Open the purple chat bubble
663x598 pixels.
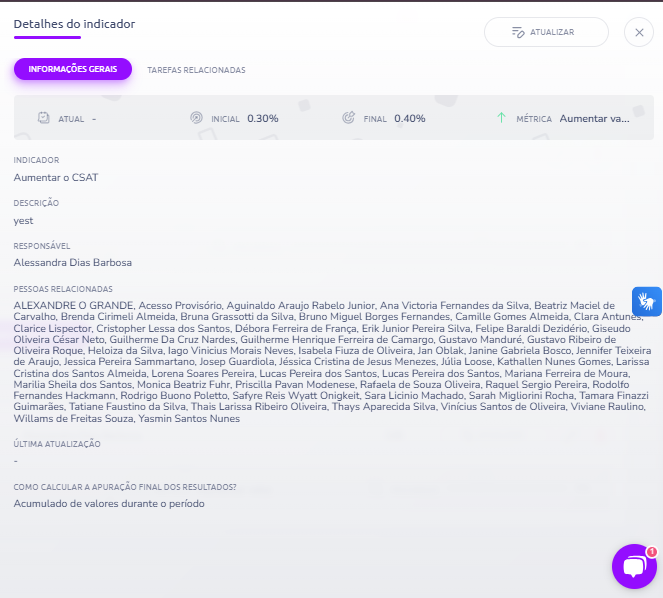pyautogui.click(x=634, y=566)
